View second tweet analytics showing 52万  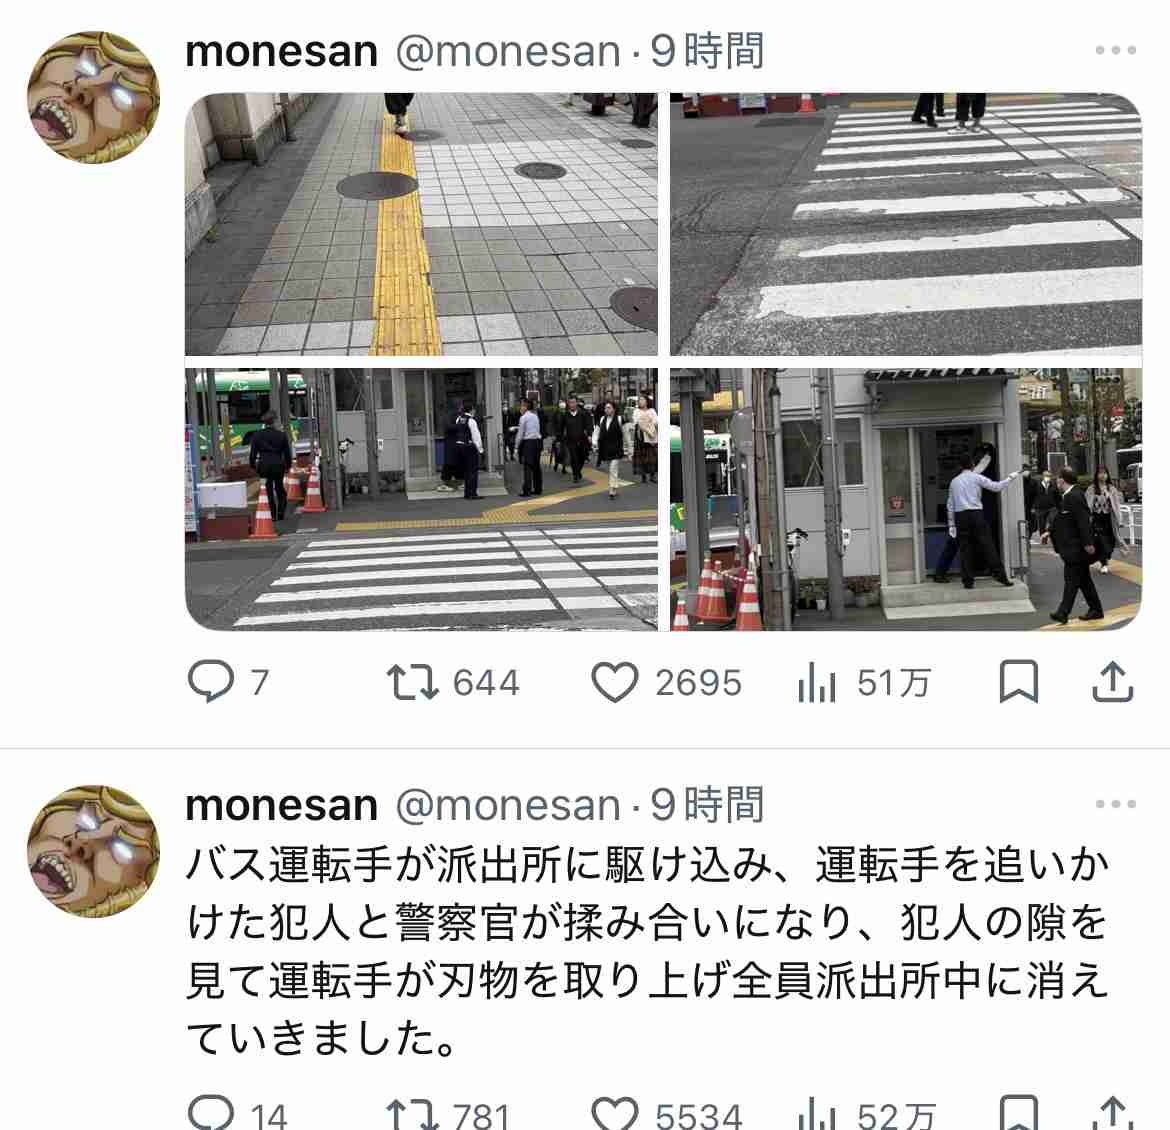(865, 1114)
